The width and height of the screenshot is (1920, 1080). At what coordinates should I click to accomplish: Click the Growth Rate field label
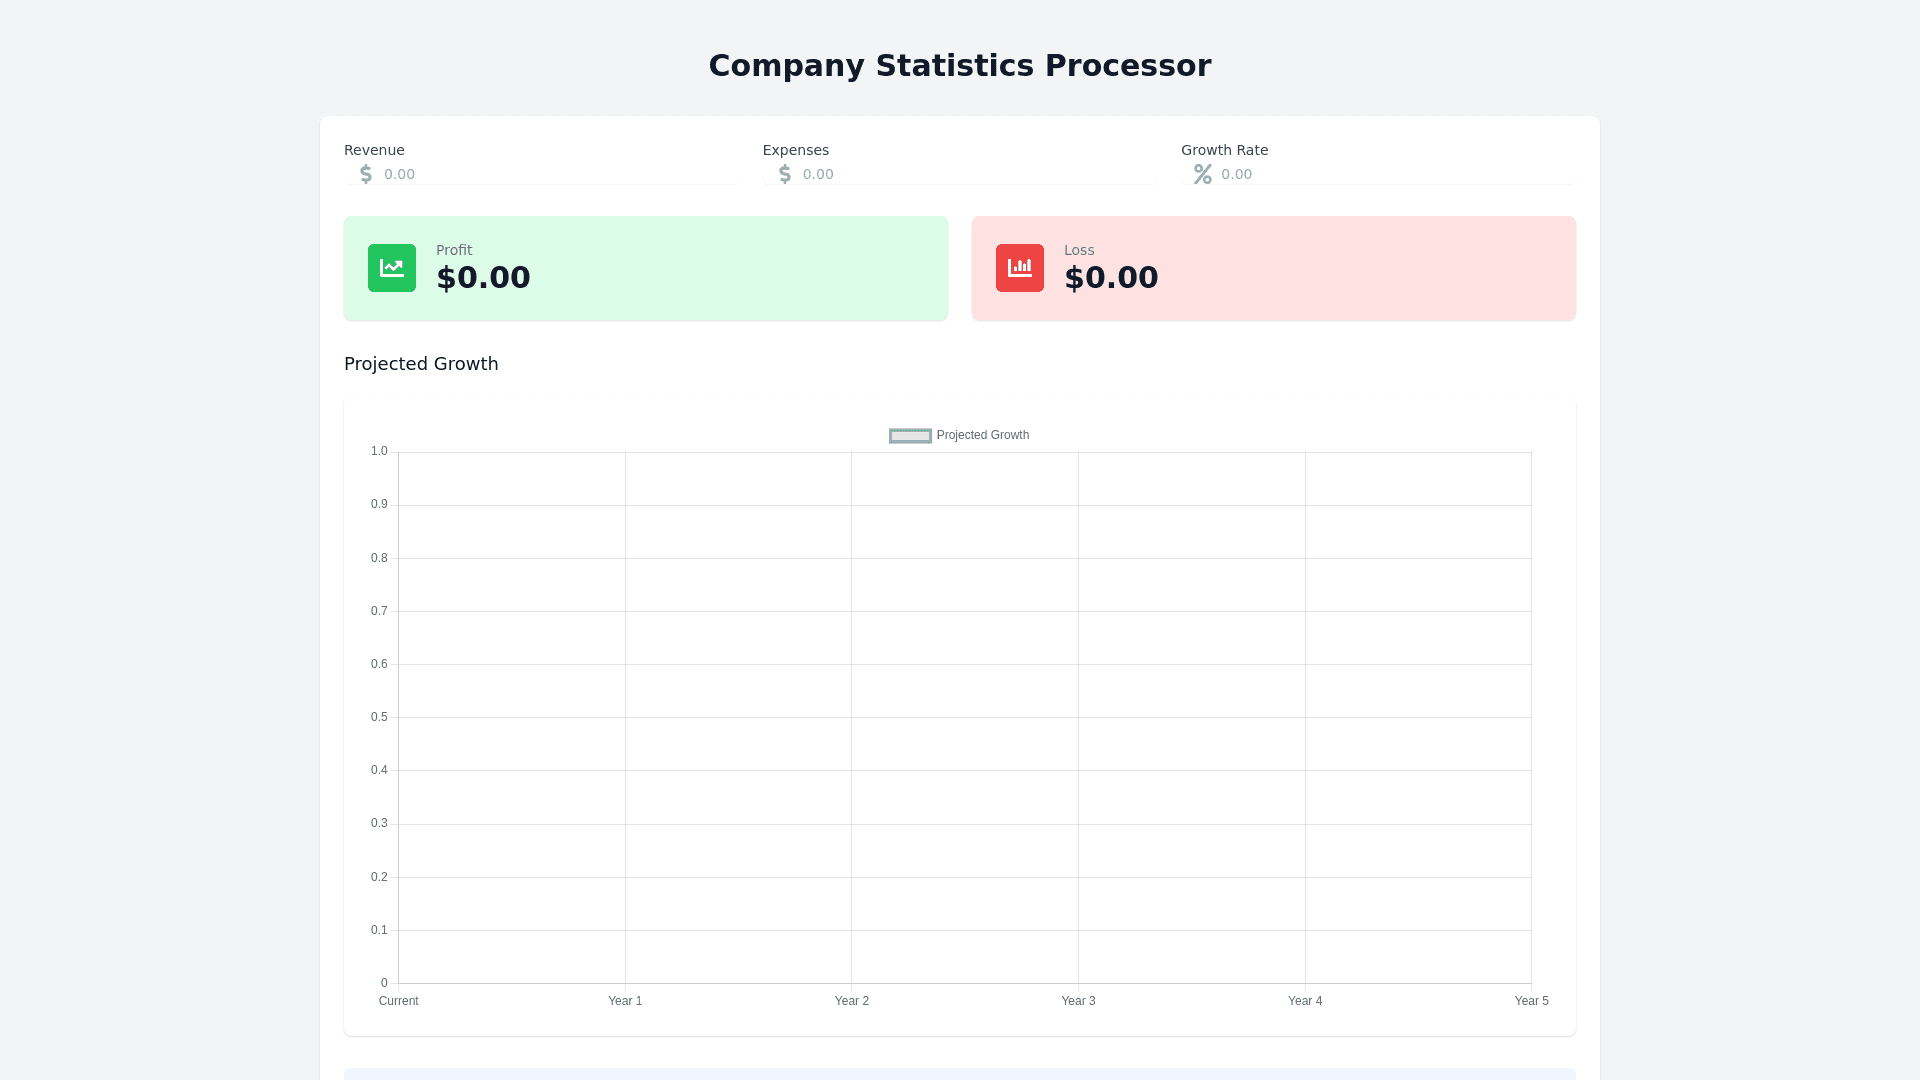click(x=1224, y=150)
